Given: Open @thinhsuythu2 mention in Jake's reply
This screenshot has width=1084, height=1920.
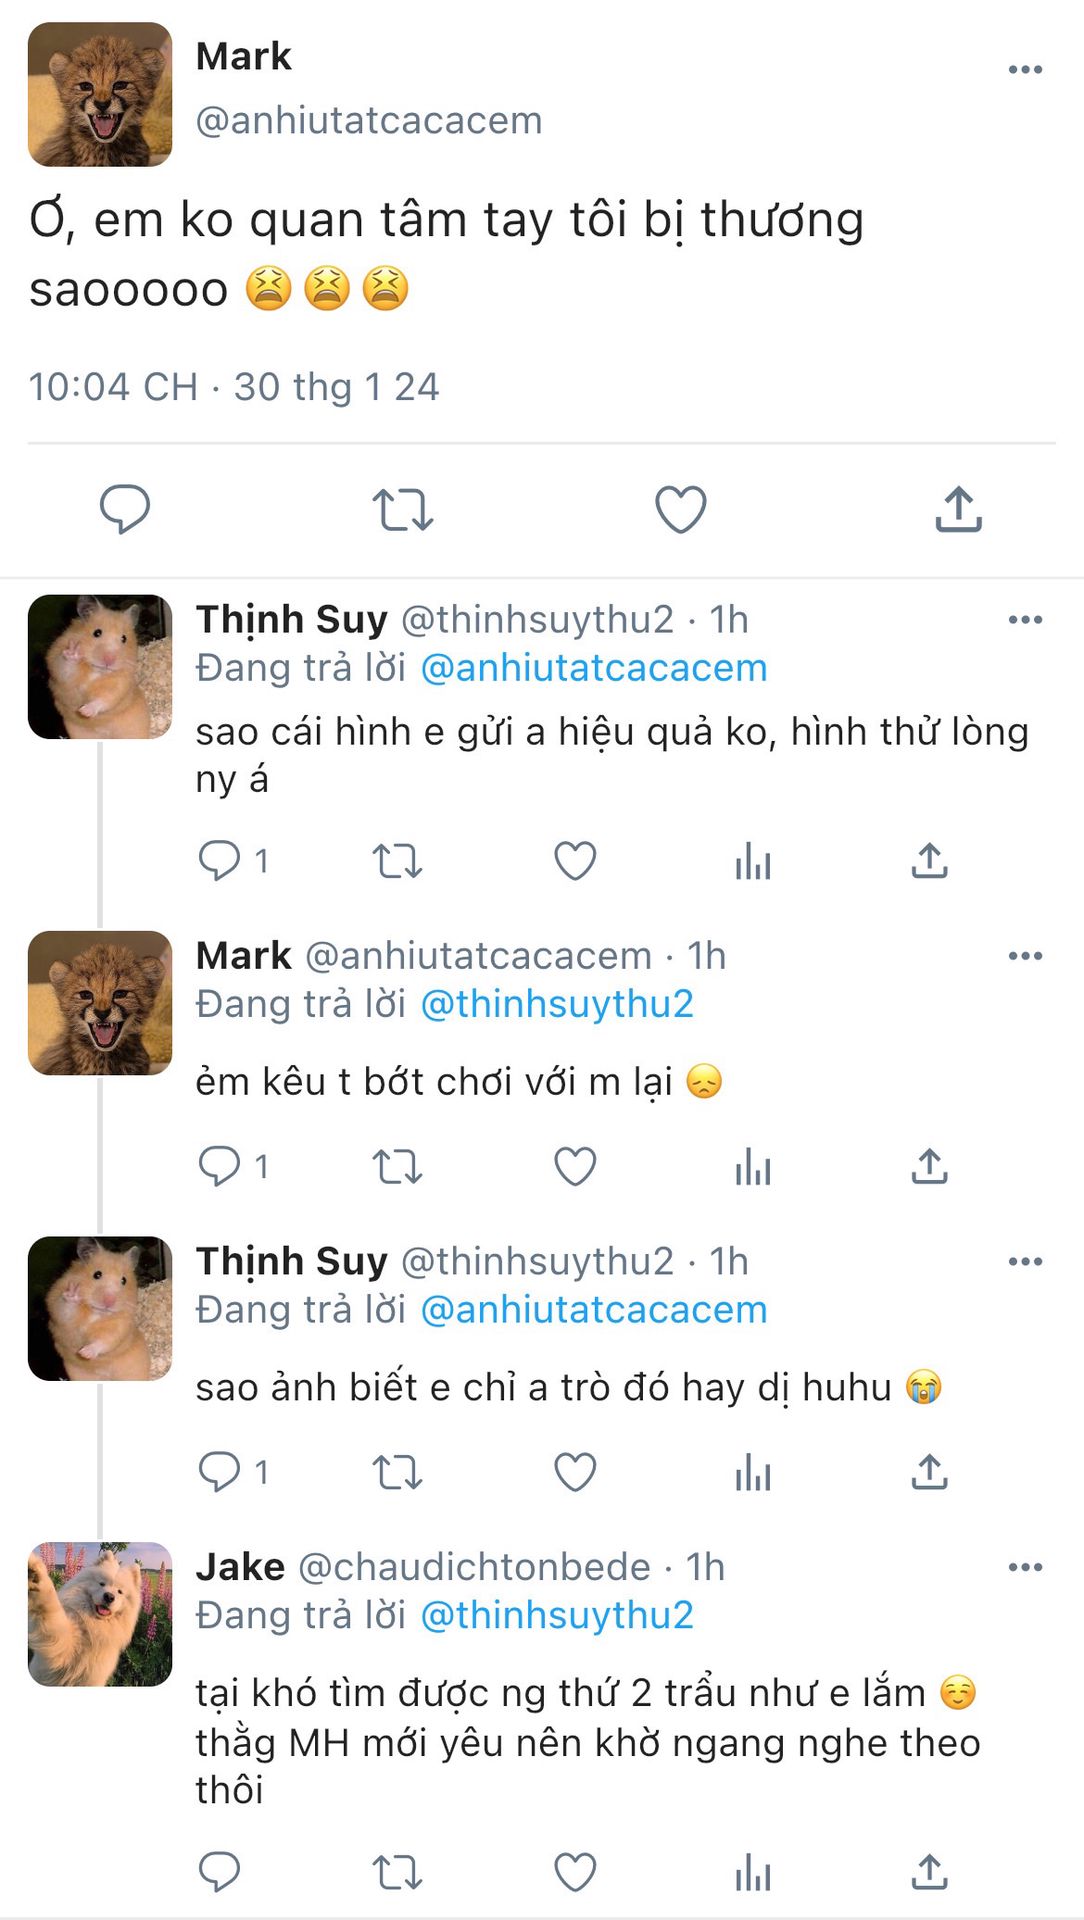Looking at the screenshot, I should pyautogui.click(x=556, y=1615).
